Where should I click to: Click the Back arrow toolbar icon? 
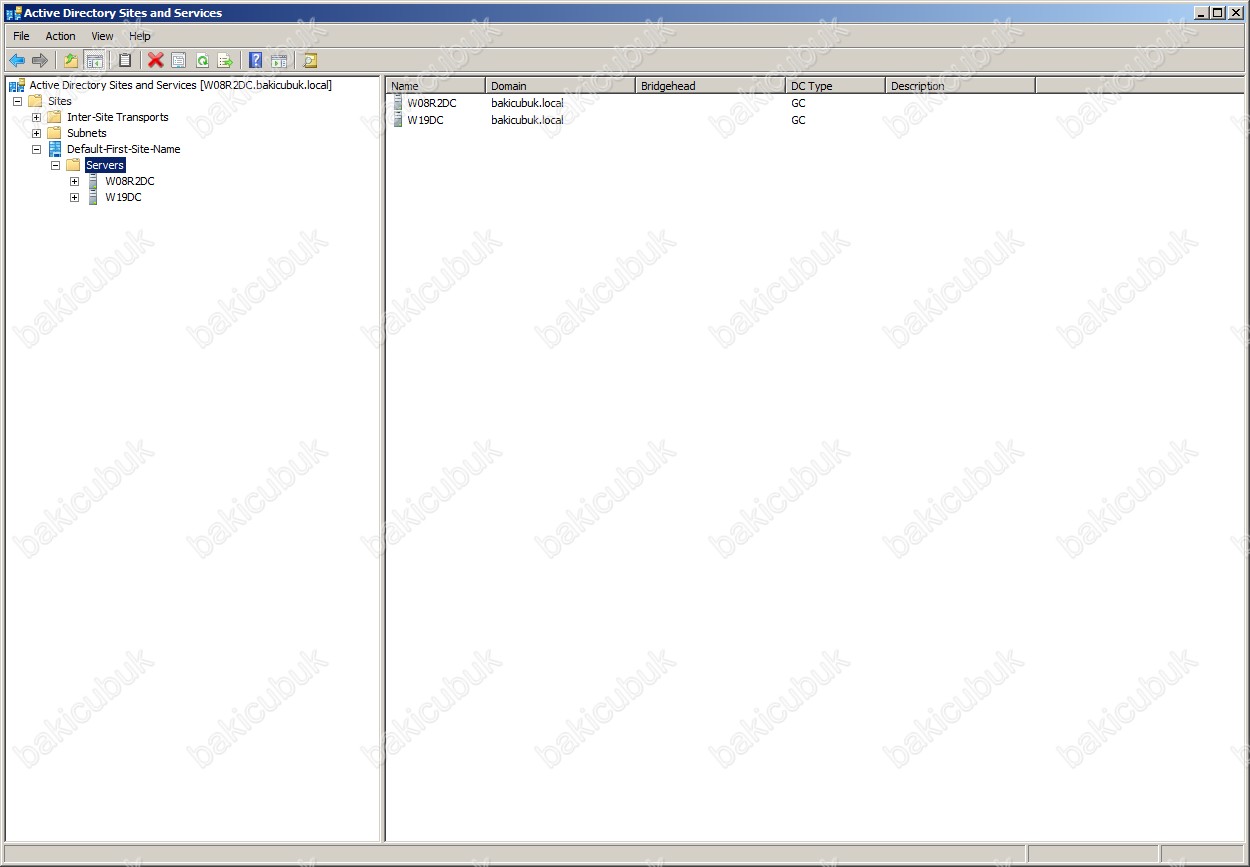[x=17, y=61]
